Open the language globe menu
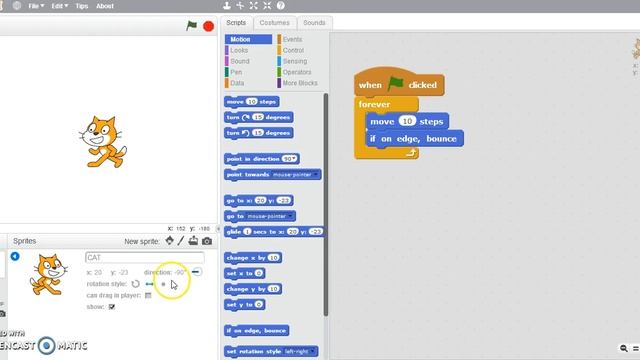The height and width of the screenshot is (360, 640). pos(17,6)
